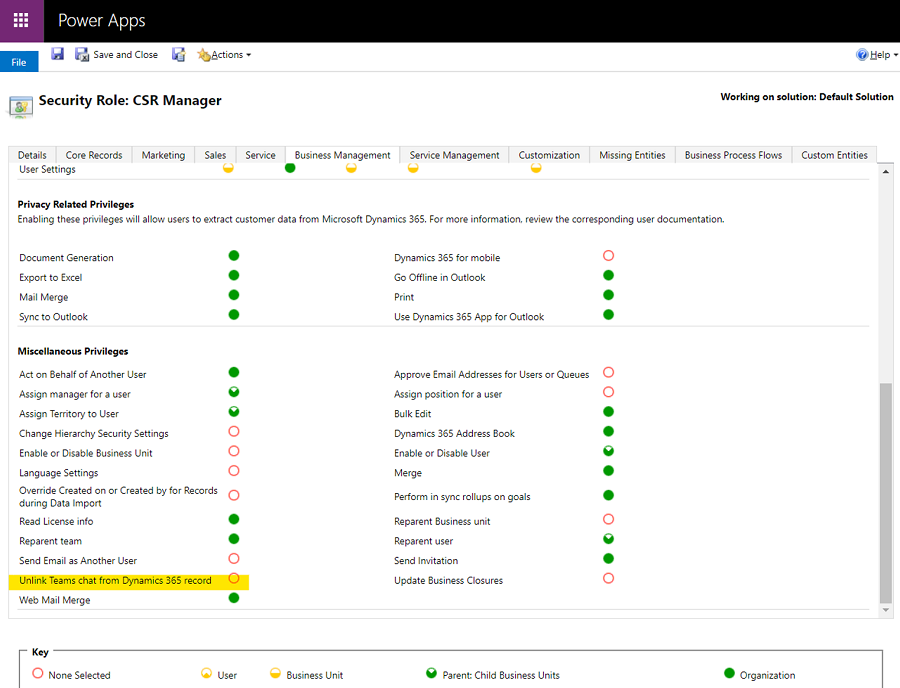This screenshot has height=688, width=900.
Task: Toggle Bulk Edit privilege circle
Action: (608, 412)
